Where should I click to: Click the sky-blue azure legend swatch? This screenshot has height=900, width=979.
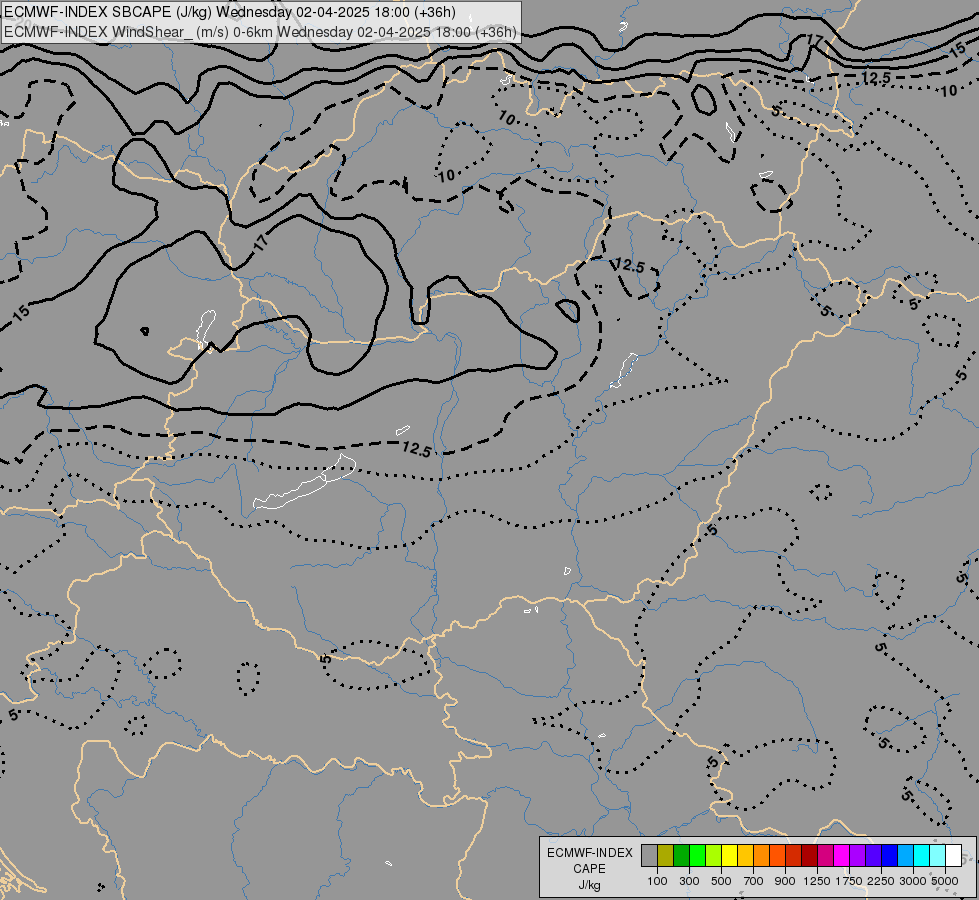pos(905,856)
